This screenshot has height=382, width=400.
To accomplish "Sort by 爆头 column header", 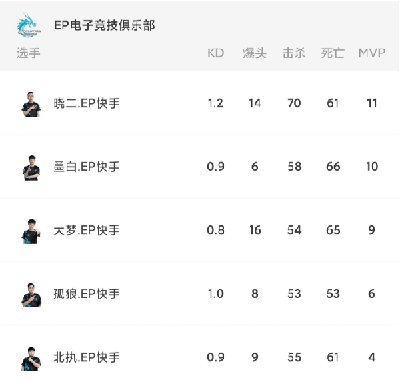I will click(x=254, y=53).
